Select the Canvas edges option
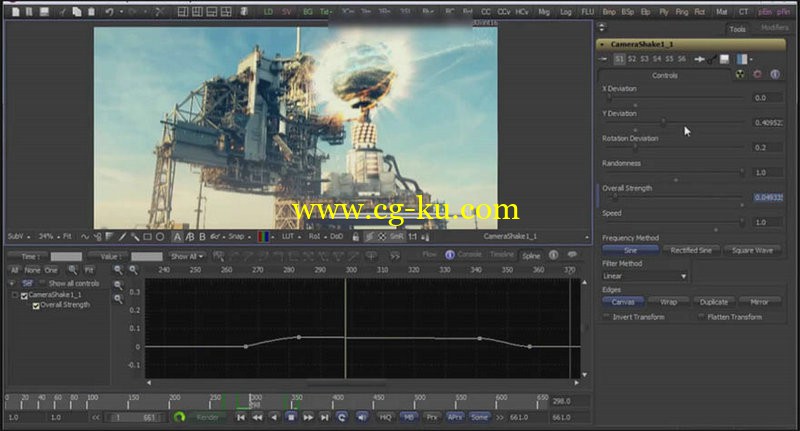The width and height of the screenshot is (800, 431). [623, 302]
